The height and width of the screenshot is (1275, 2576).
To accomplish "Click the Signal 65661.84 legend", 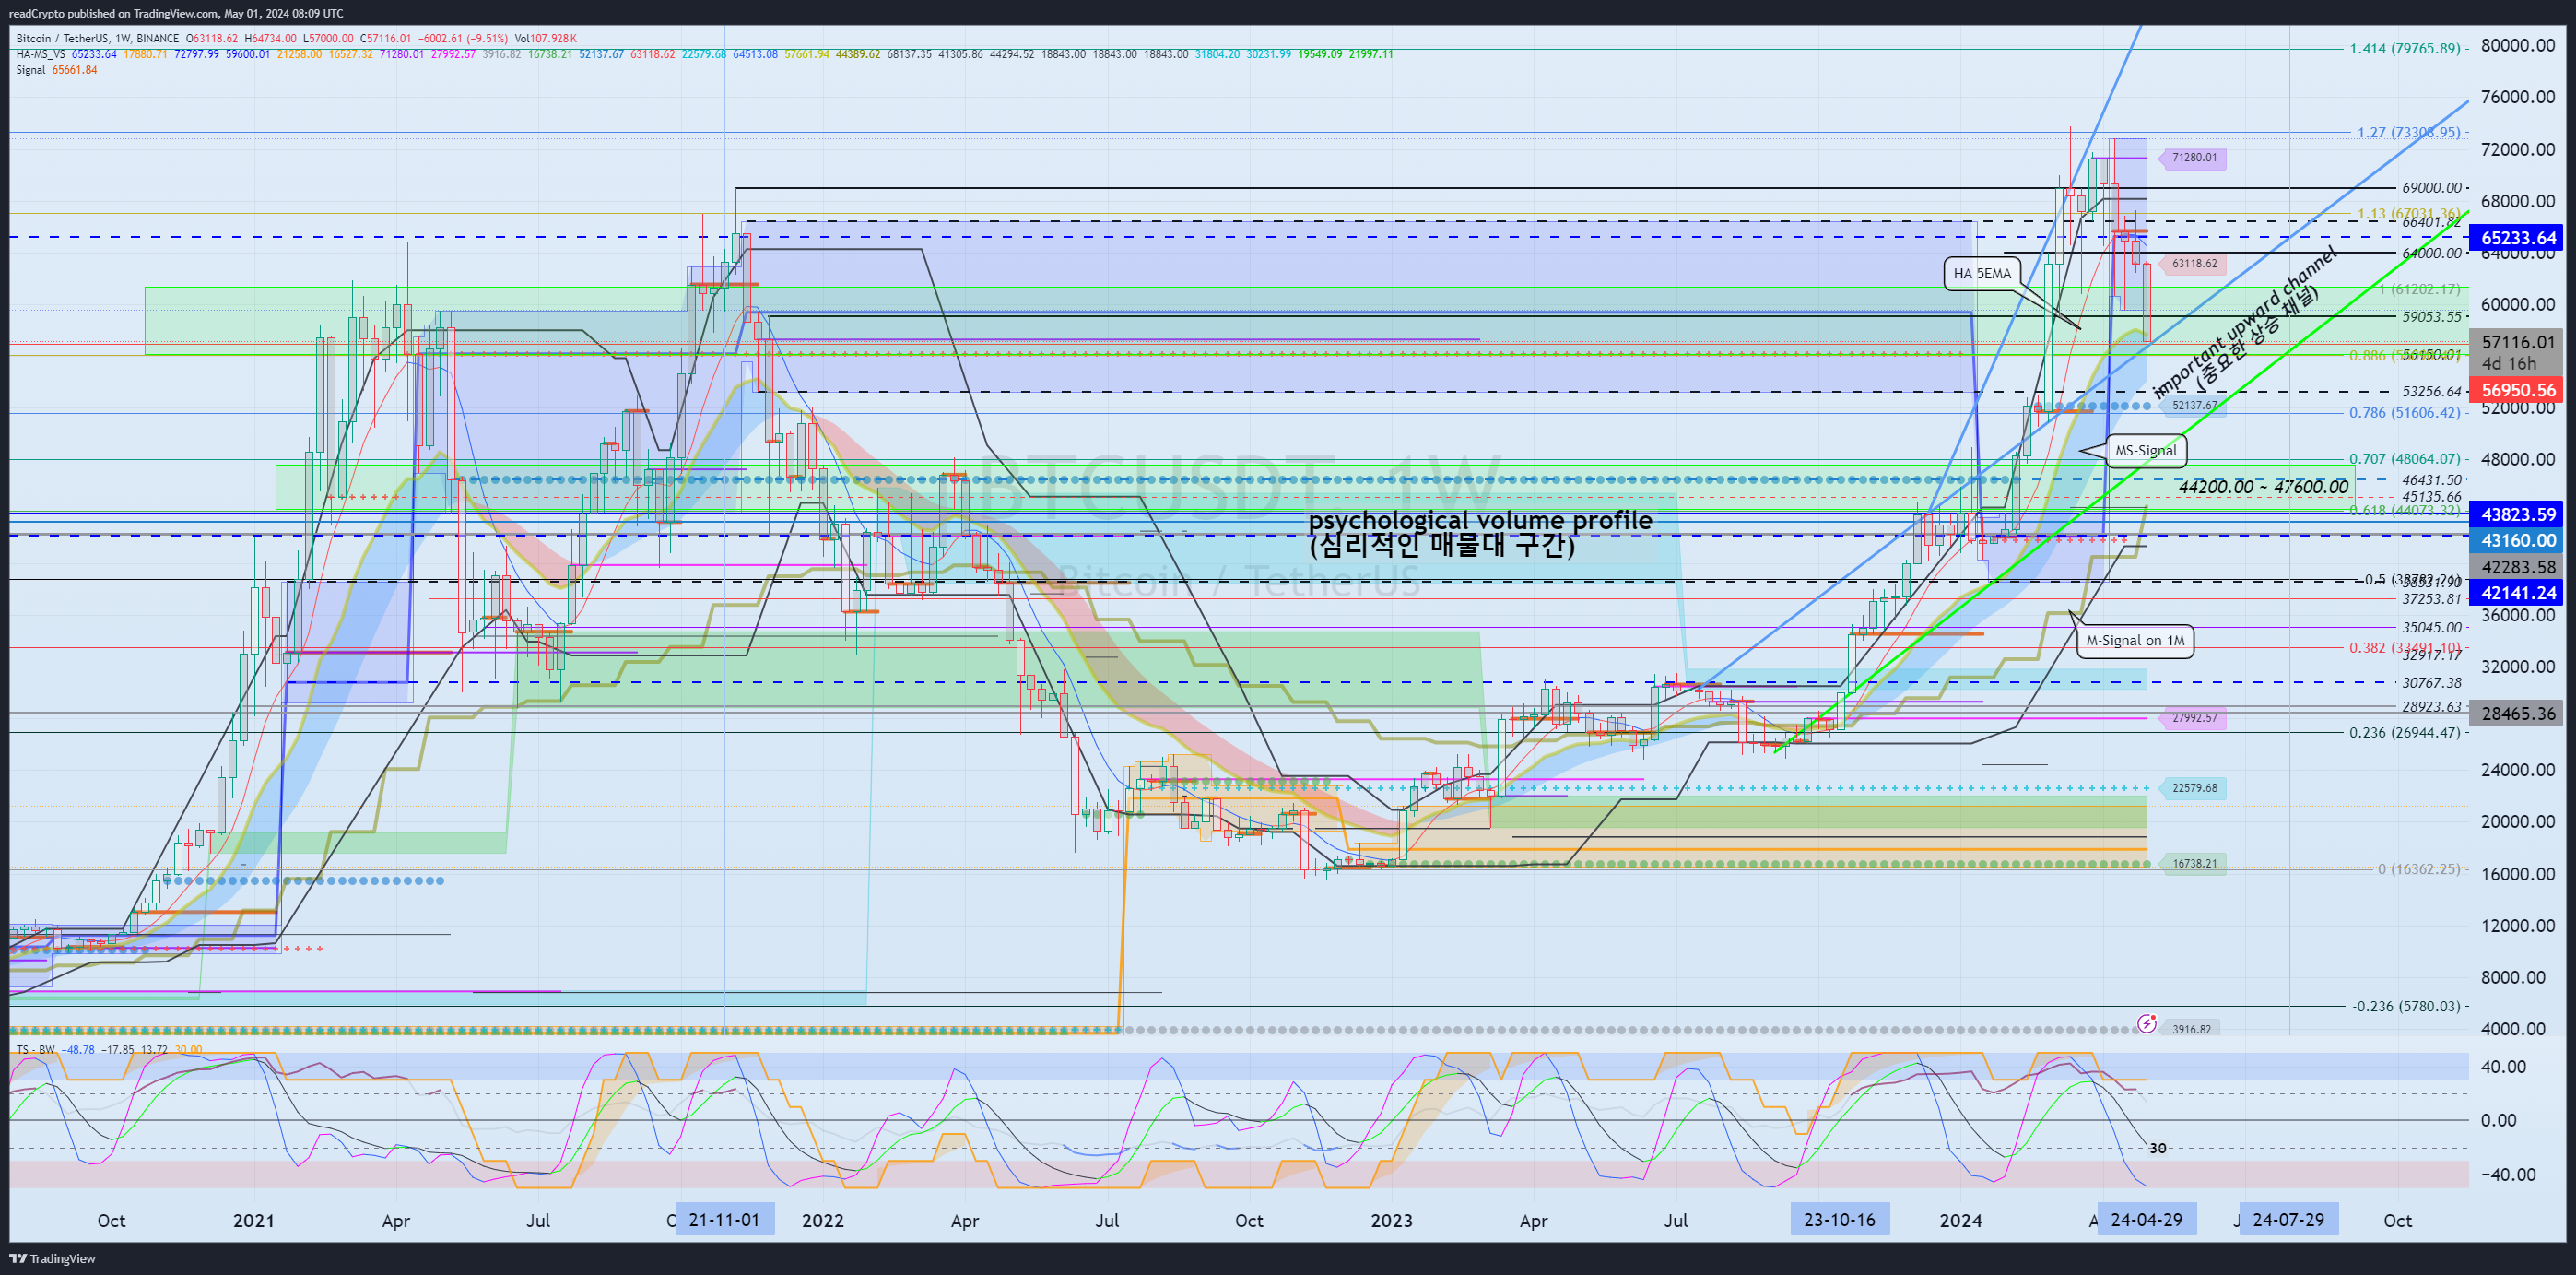I will 56,70.
